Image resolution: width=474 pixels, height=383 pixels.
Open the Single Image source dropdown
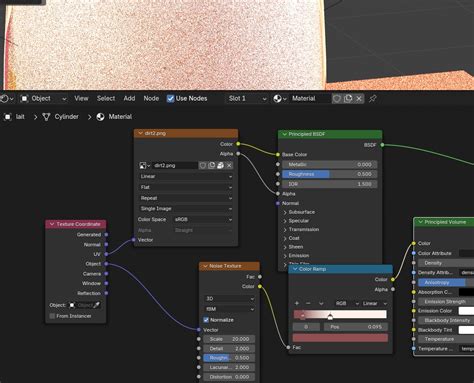click(x=186, y=209)
